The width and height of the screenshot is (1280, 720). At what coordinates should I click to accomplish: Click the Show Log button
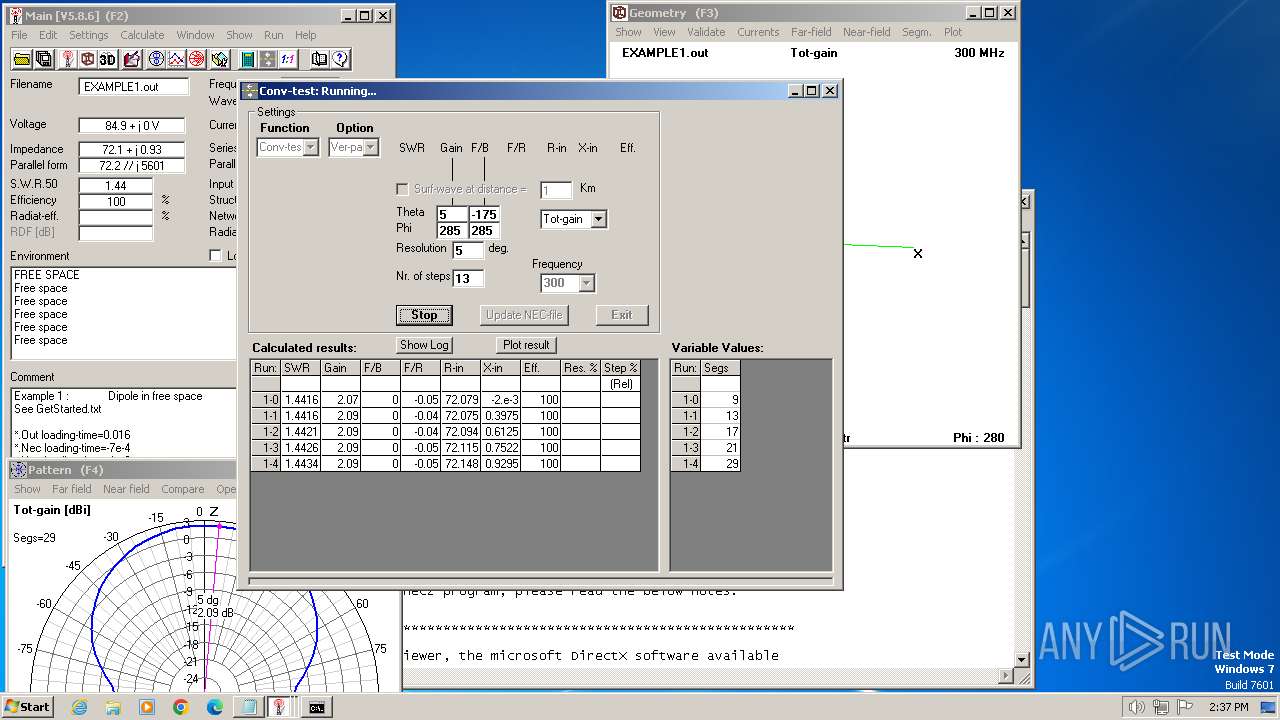(424, 345)
